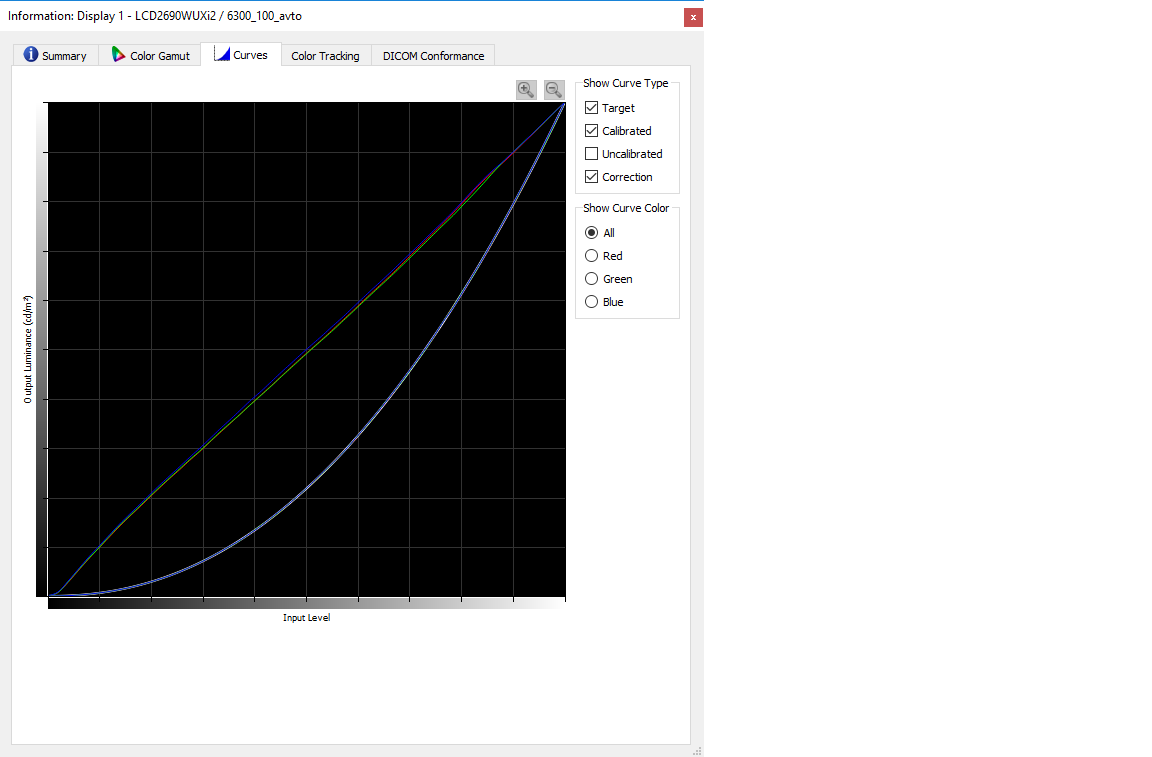
Task: Select the Blue curve color option
Action: 591,302
